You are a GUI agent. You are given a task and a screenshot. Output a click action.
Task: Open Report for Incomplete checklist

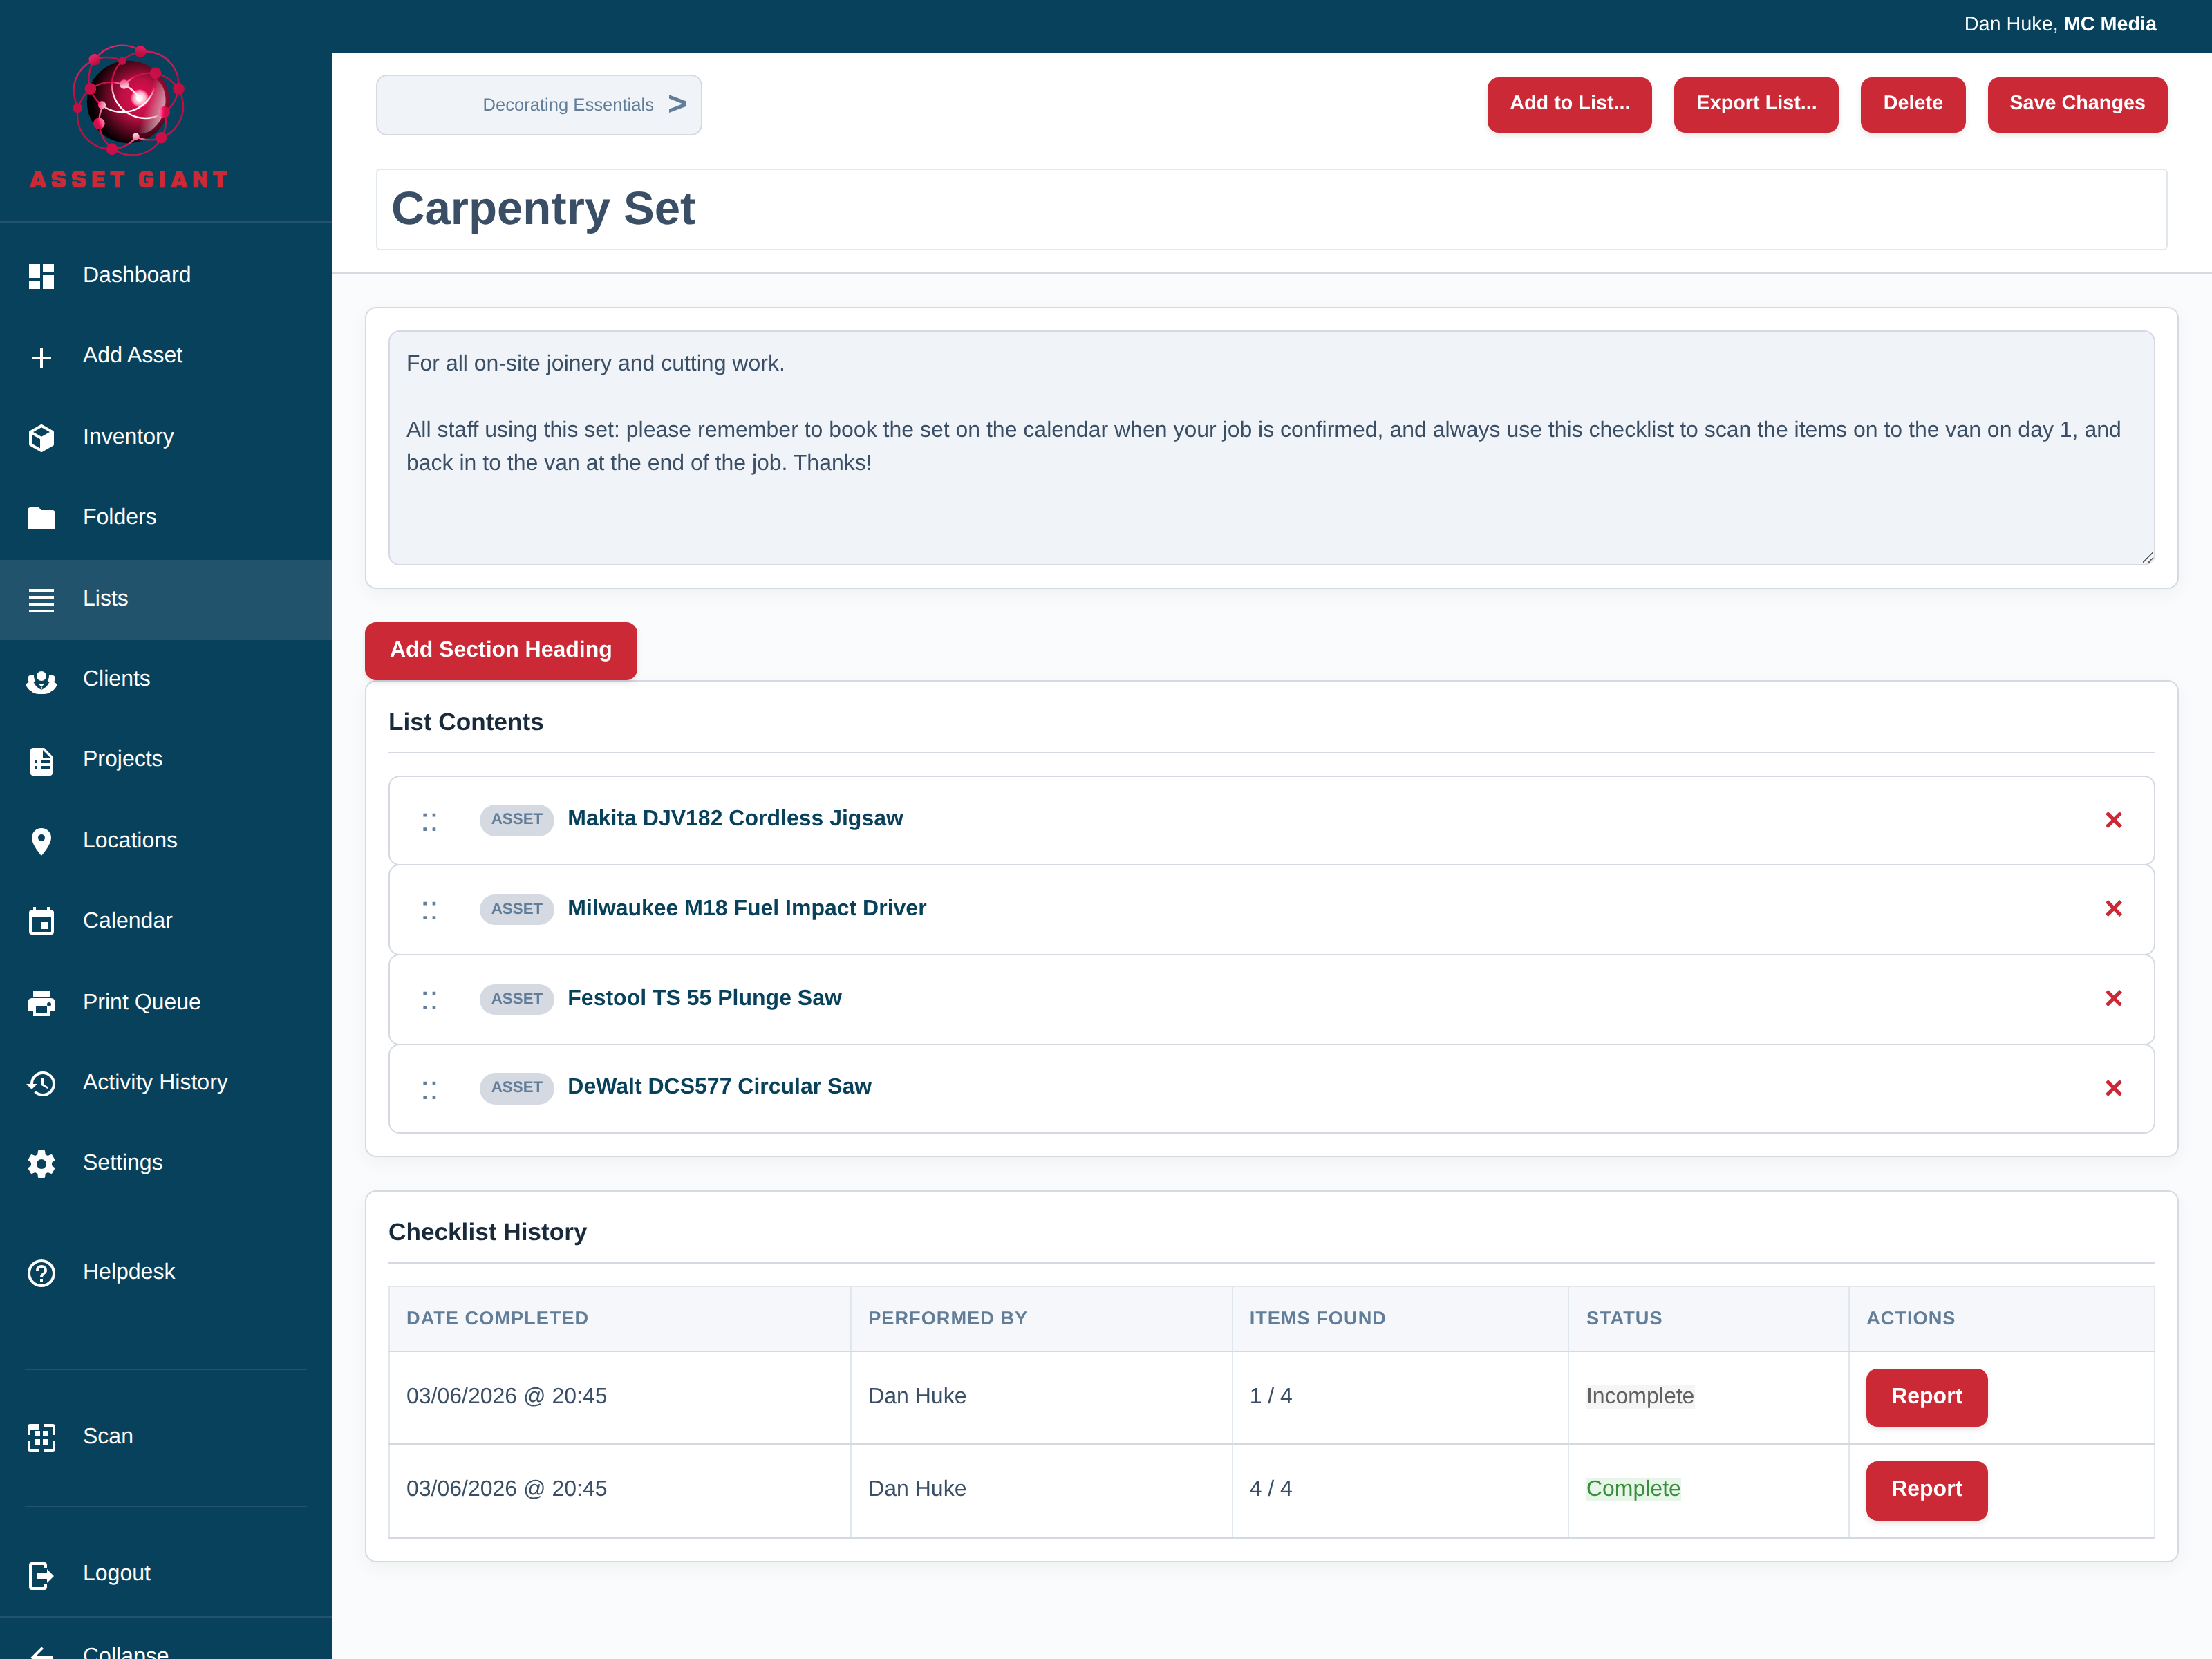point(1926,1397)
